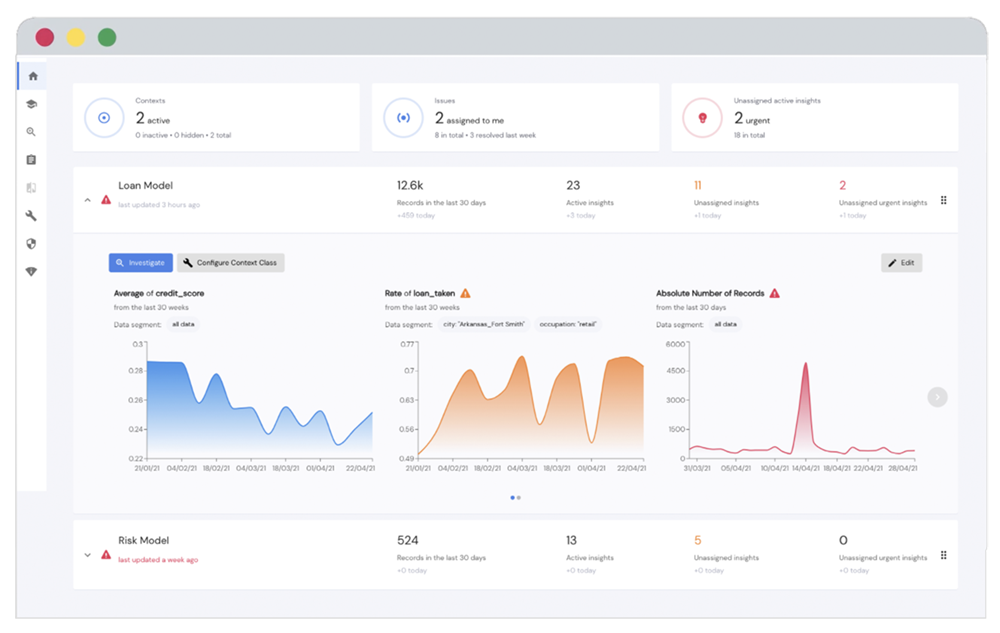The height and width of the screenshot is (633, 1000).
Task: Open the Contexts summary card
Action: pos(215,117)
